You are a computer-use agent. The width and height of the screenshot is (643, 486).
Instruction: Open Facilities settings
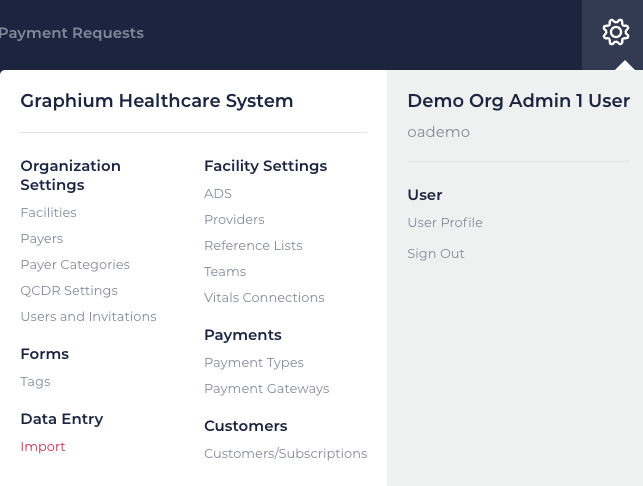click(x=48, y=212)
